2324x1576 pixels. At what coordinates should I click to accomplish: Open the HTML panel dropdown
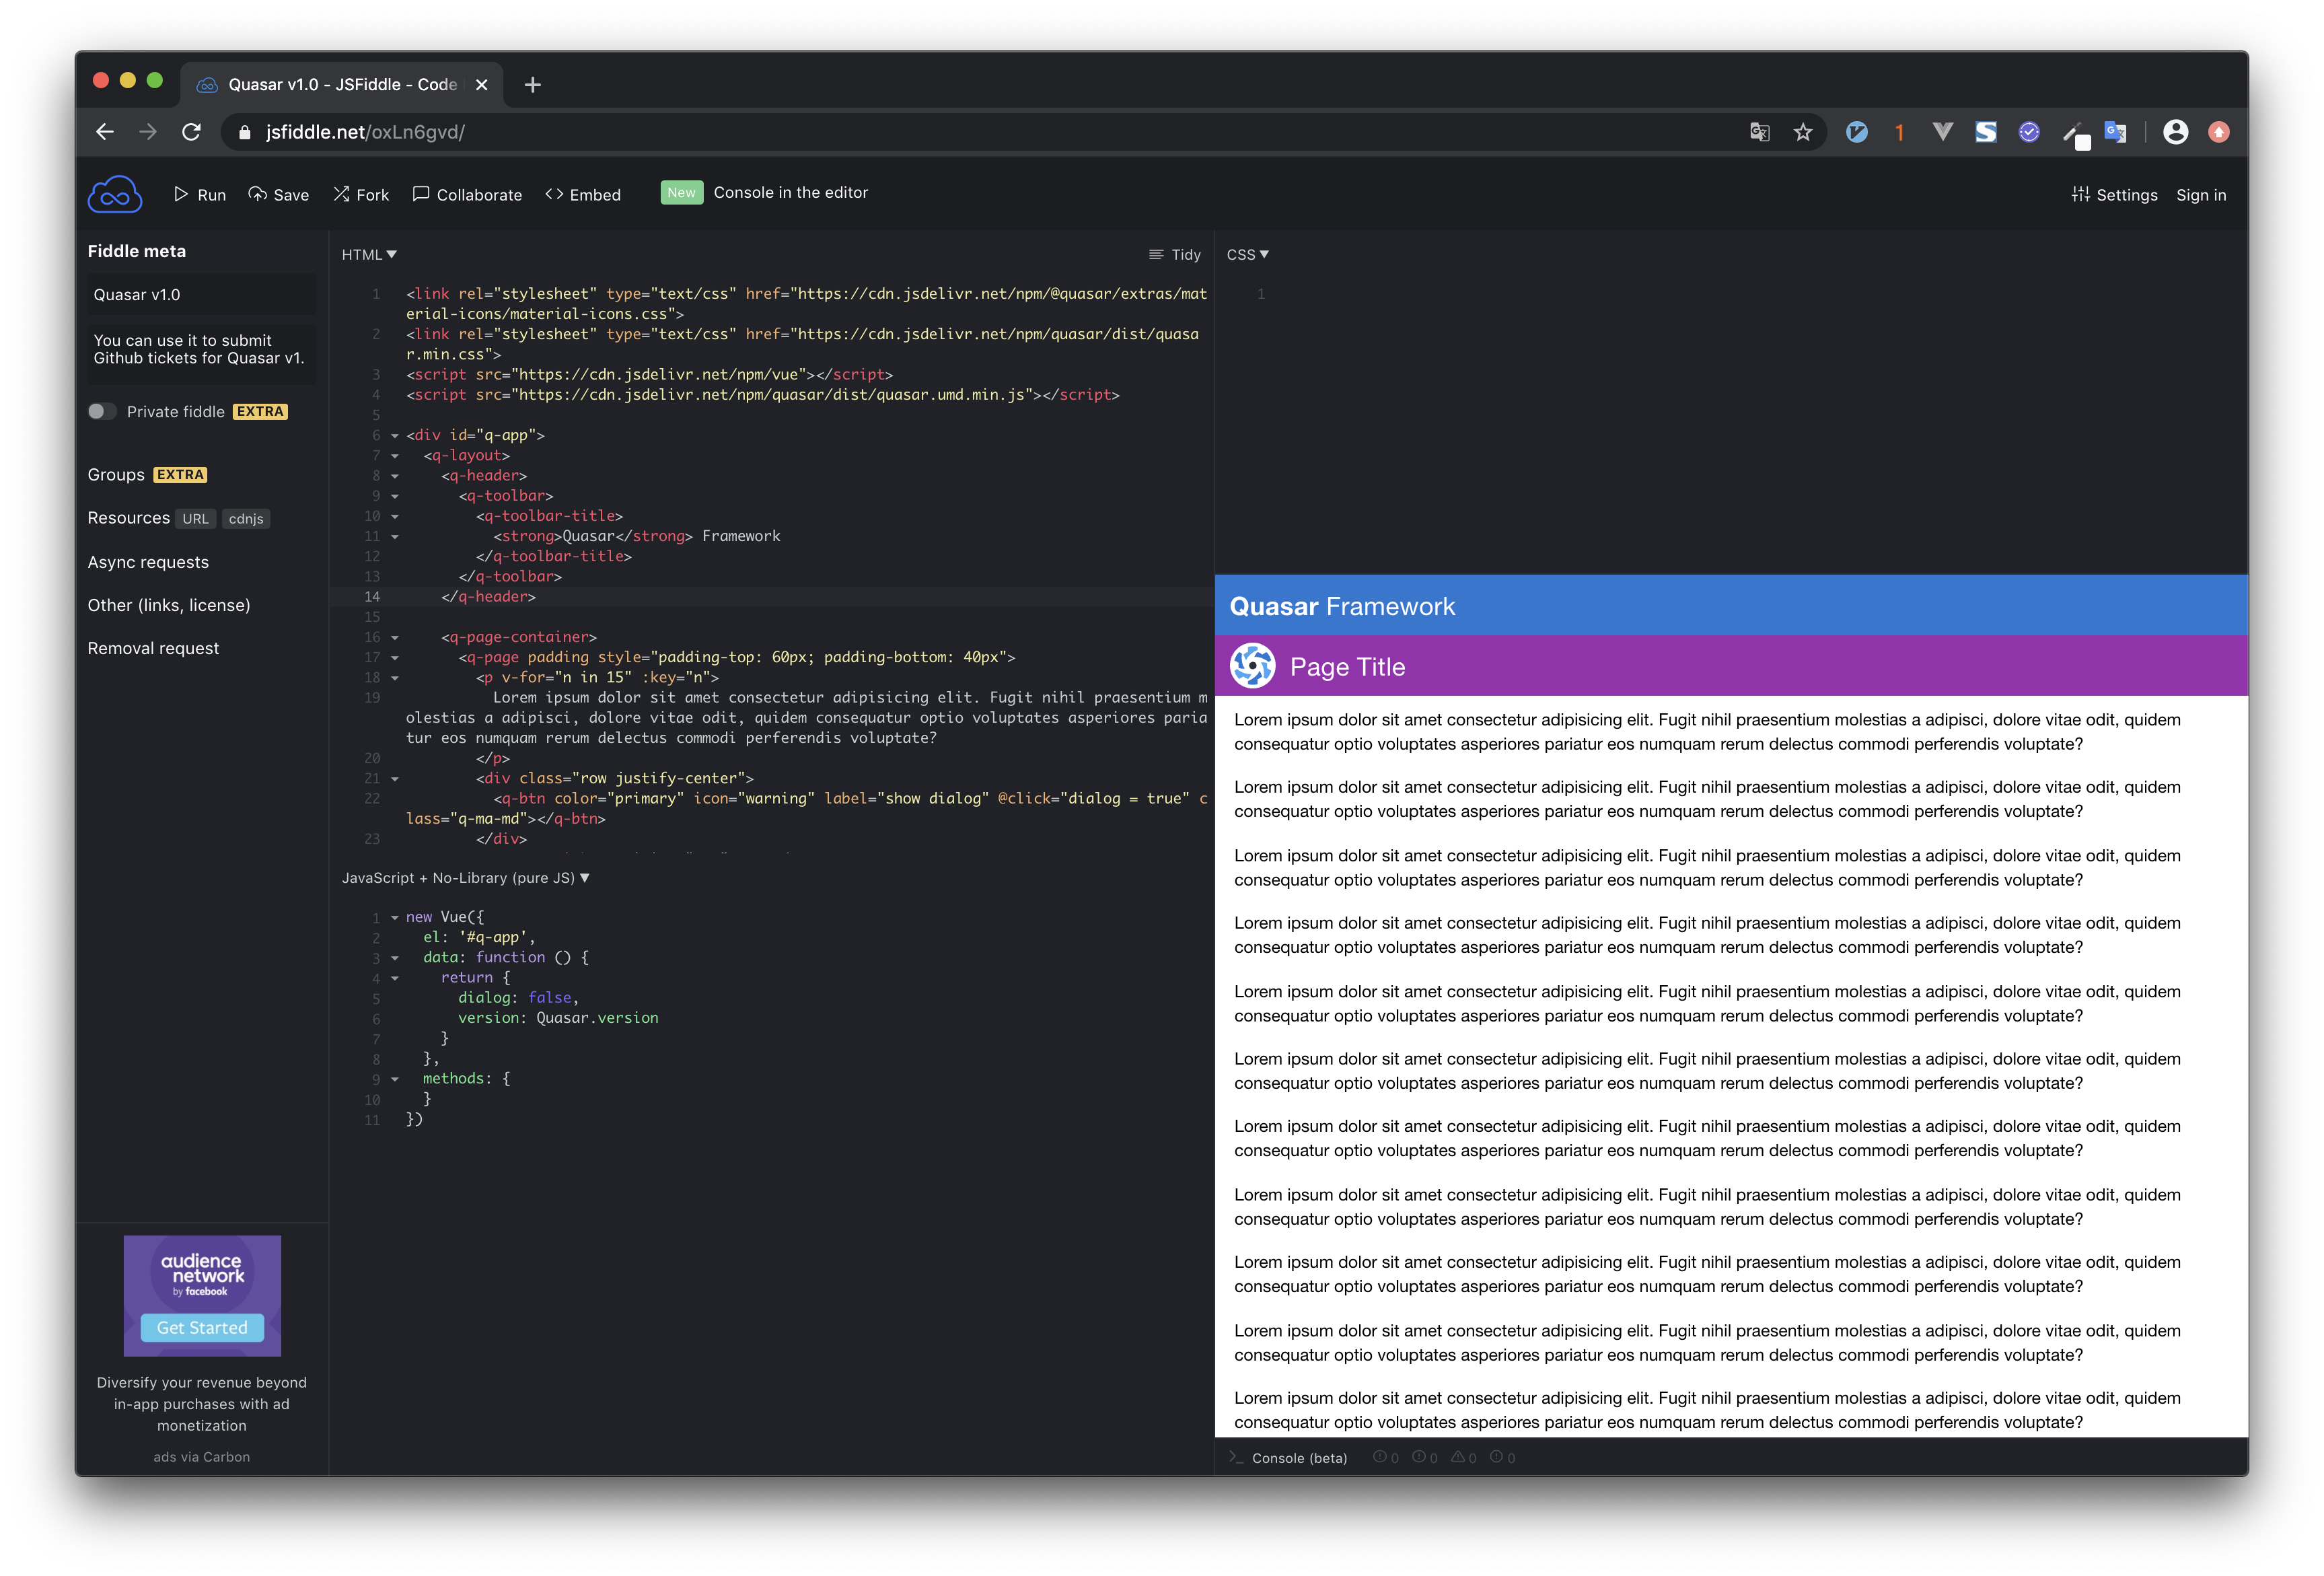[x=369, y=255]
